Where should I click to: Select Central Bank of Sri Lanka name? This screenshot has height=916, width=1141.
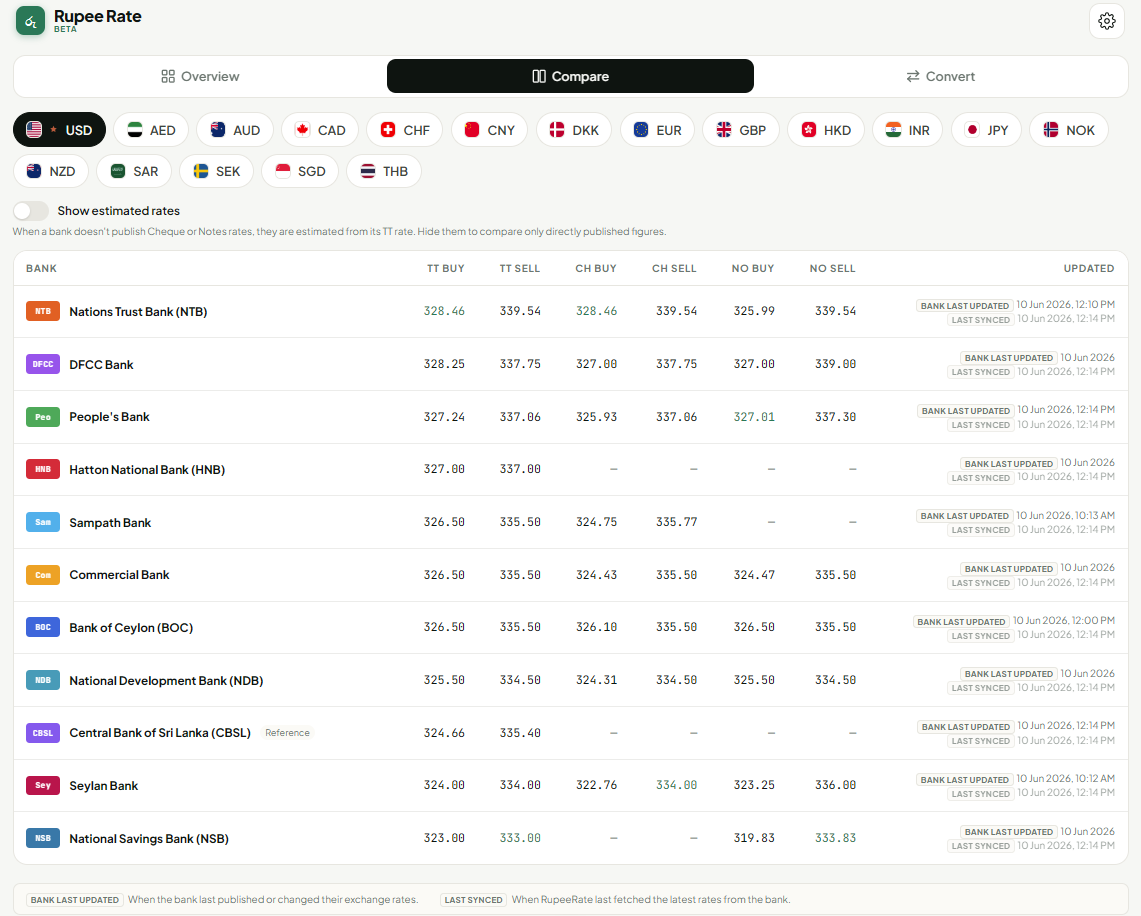click(x=160, y=733)
